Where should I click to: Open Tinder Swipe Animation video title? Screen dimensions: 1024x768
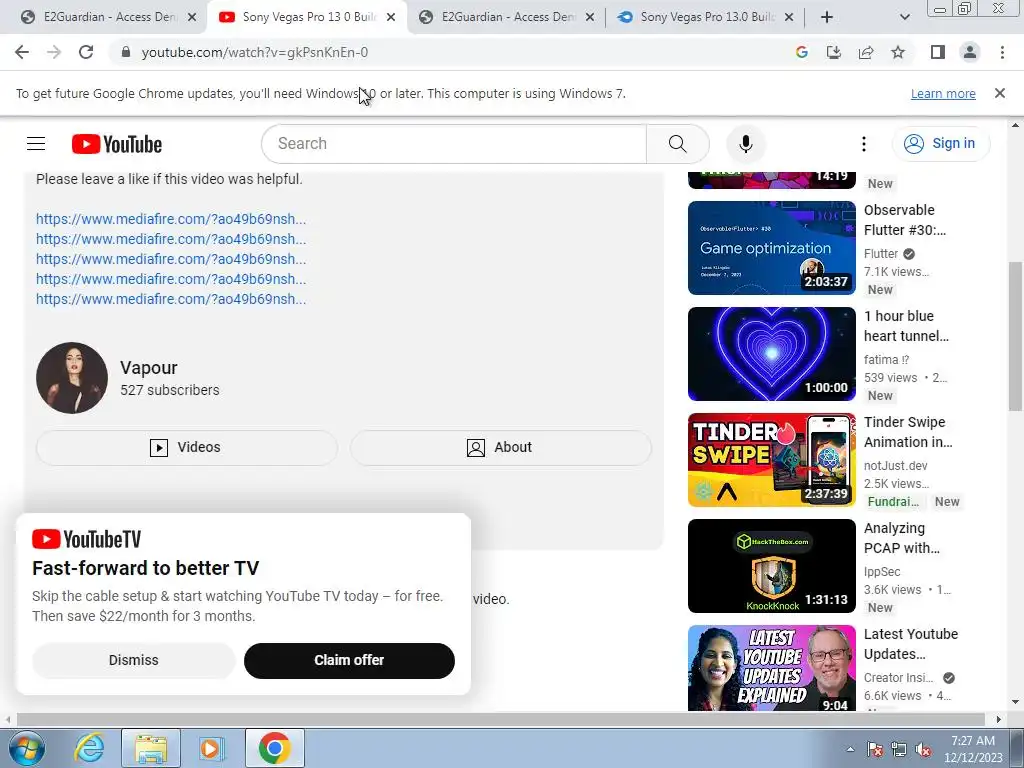[x=908, y=432]
